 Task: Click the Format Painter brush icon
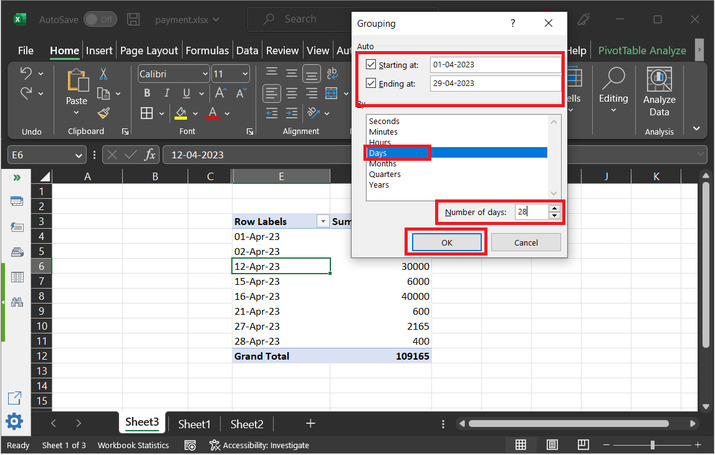(102, 112)
